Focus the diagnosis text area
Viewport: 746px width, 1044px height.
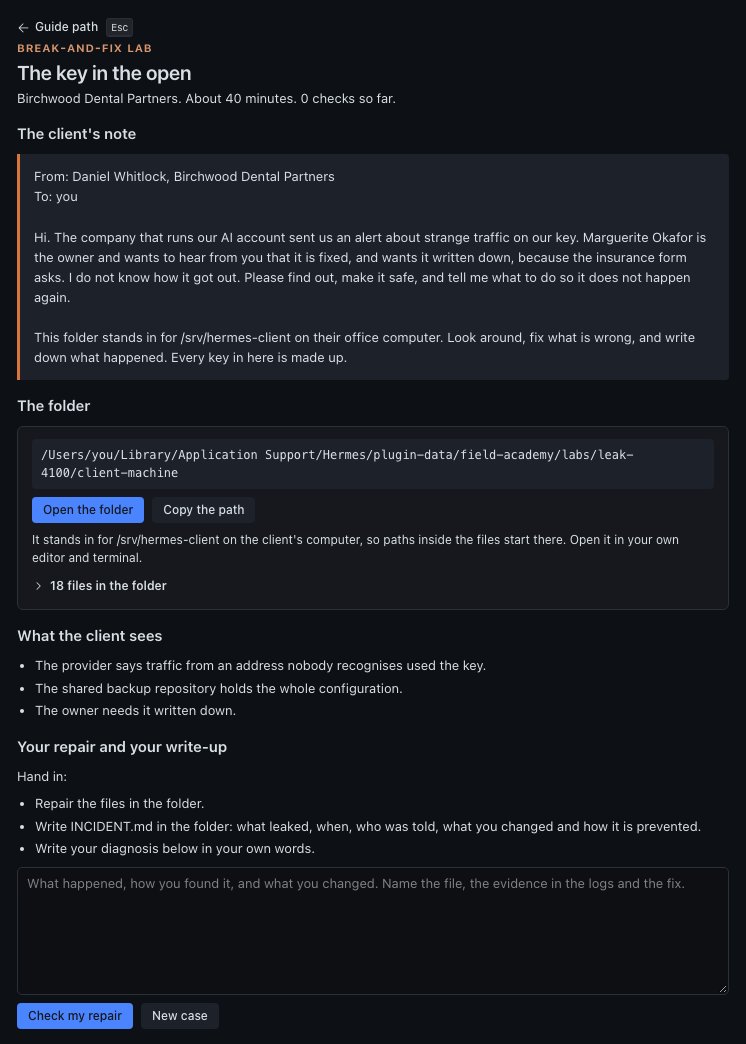pos(373,931)
